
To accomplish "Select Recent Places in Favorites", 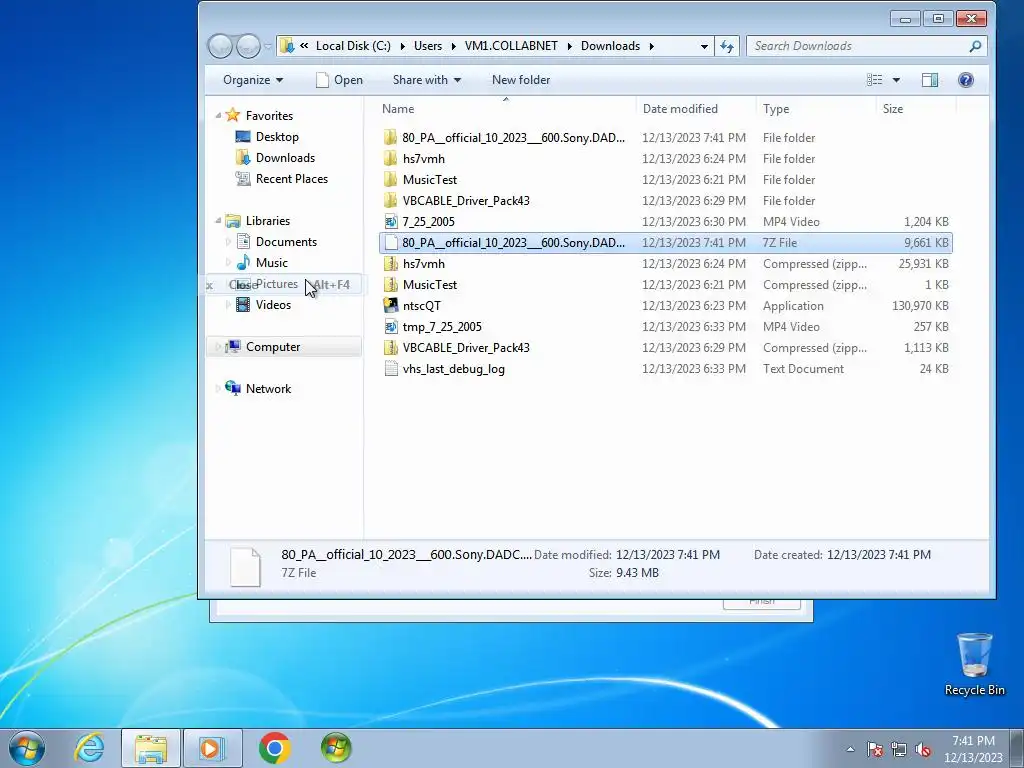I will click(291, 178).
